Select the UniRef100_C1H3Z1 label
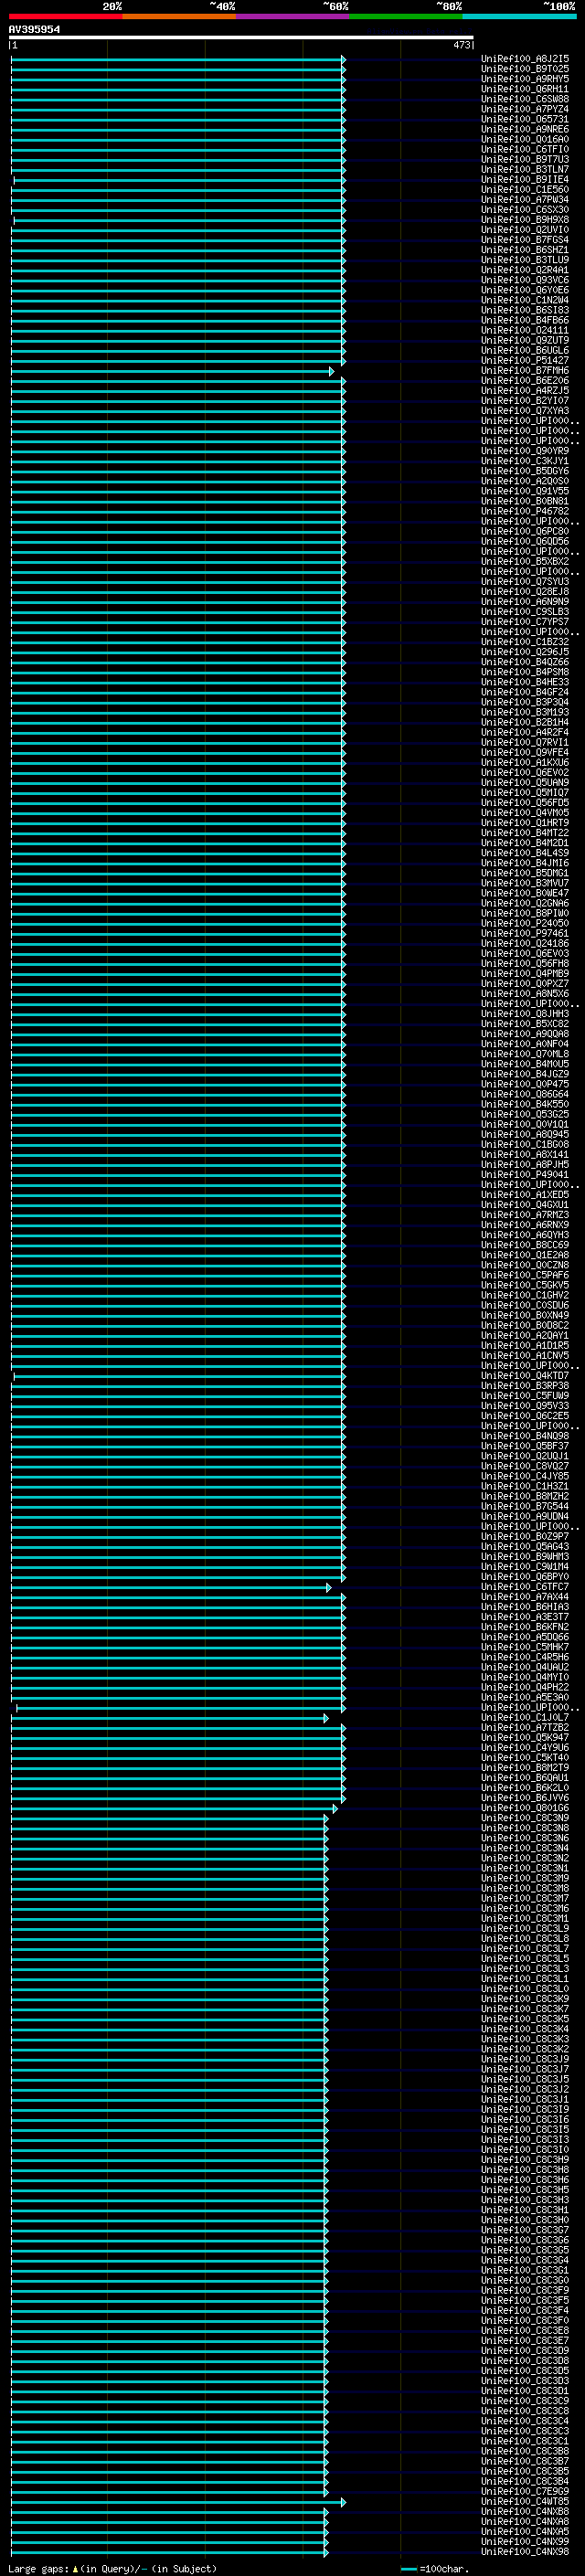 [525, 1487]
